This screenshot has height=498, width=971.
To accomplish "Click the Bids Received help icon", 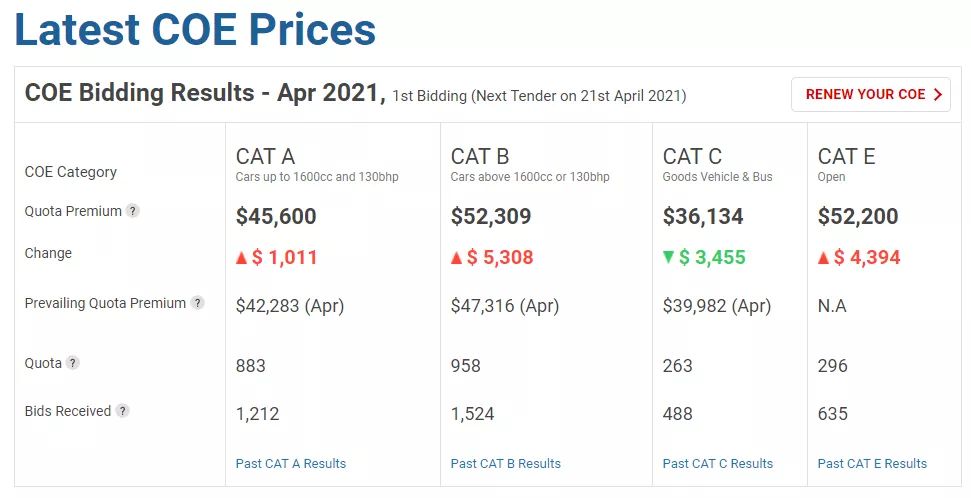I will coord(122,411).
